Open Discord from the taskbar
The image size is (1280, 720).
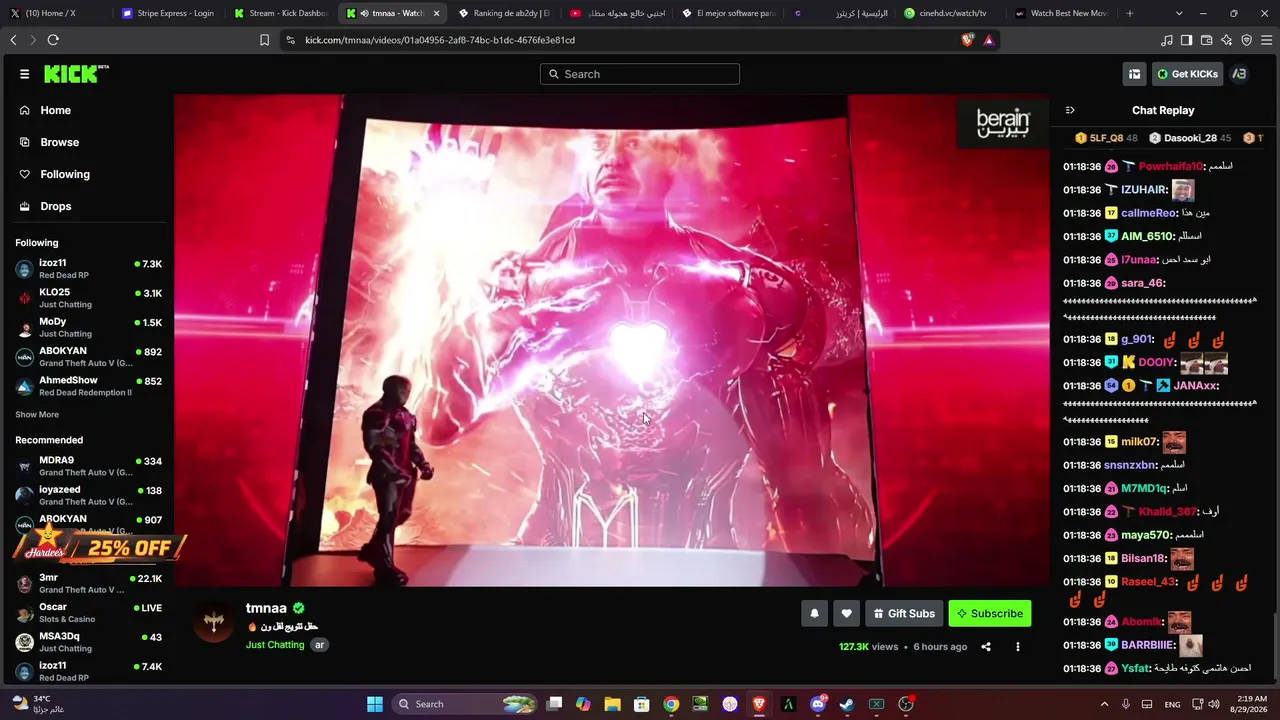tap(818, 704)
